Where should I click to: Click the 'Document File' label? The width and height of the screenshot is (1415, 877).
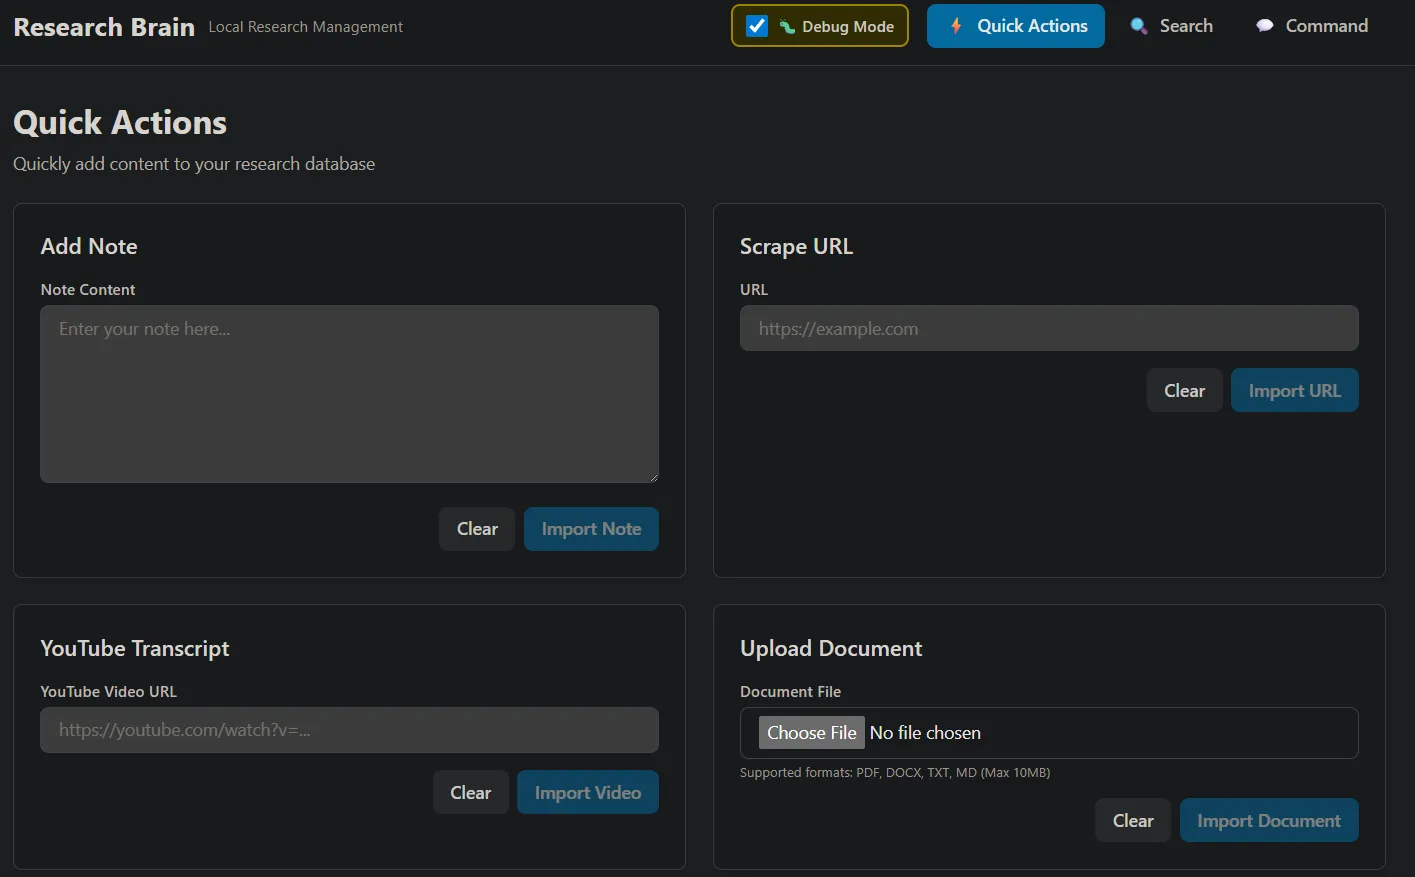click(x=790, y=691)
